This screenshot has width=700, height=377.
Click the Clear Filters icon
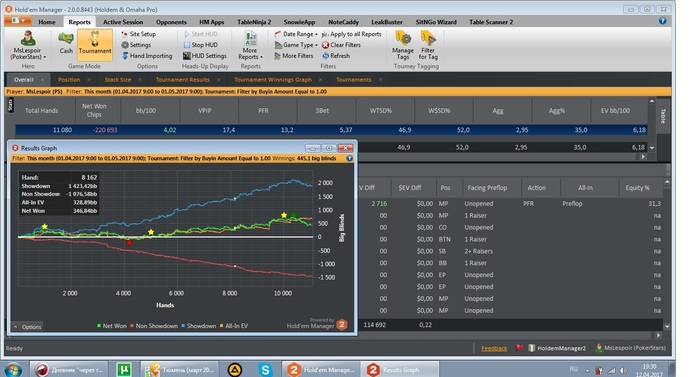click(325, 45)
